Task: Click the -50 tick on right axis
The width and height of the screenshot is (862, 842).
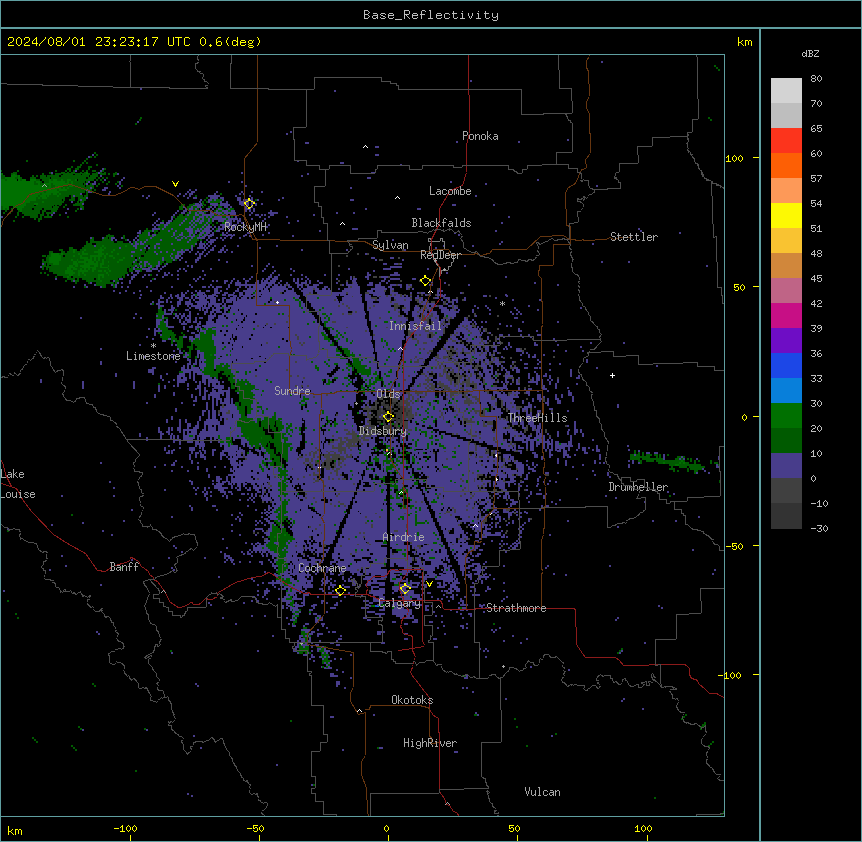Action: tap(734, 546)
